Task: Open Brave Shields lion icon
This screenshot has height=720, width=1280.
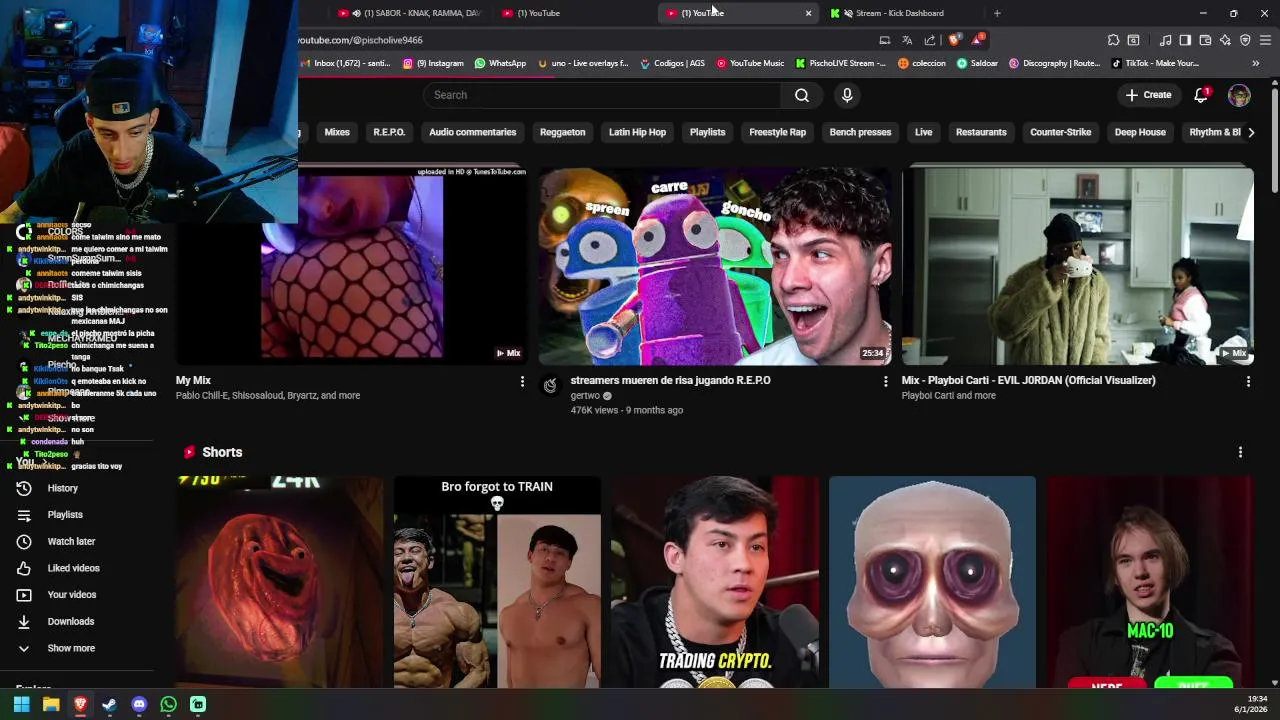Action: tap(954, 40)
